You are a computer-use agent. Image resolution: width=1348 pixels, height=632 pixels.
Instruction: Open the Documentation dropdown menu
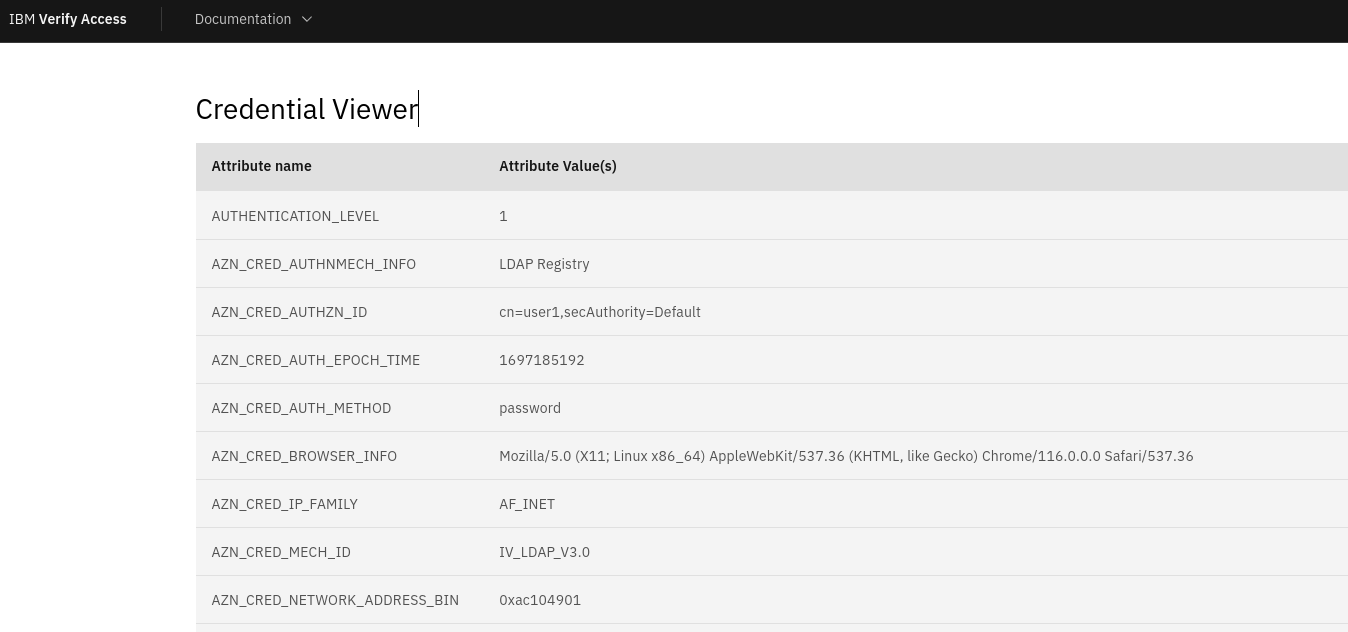click(243, 19)
